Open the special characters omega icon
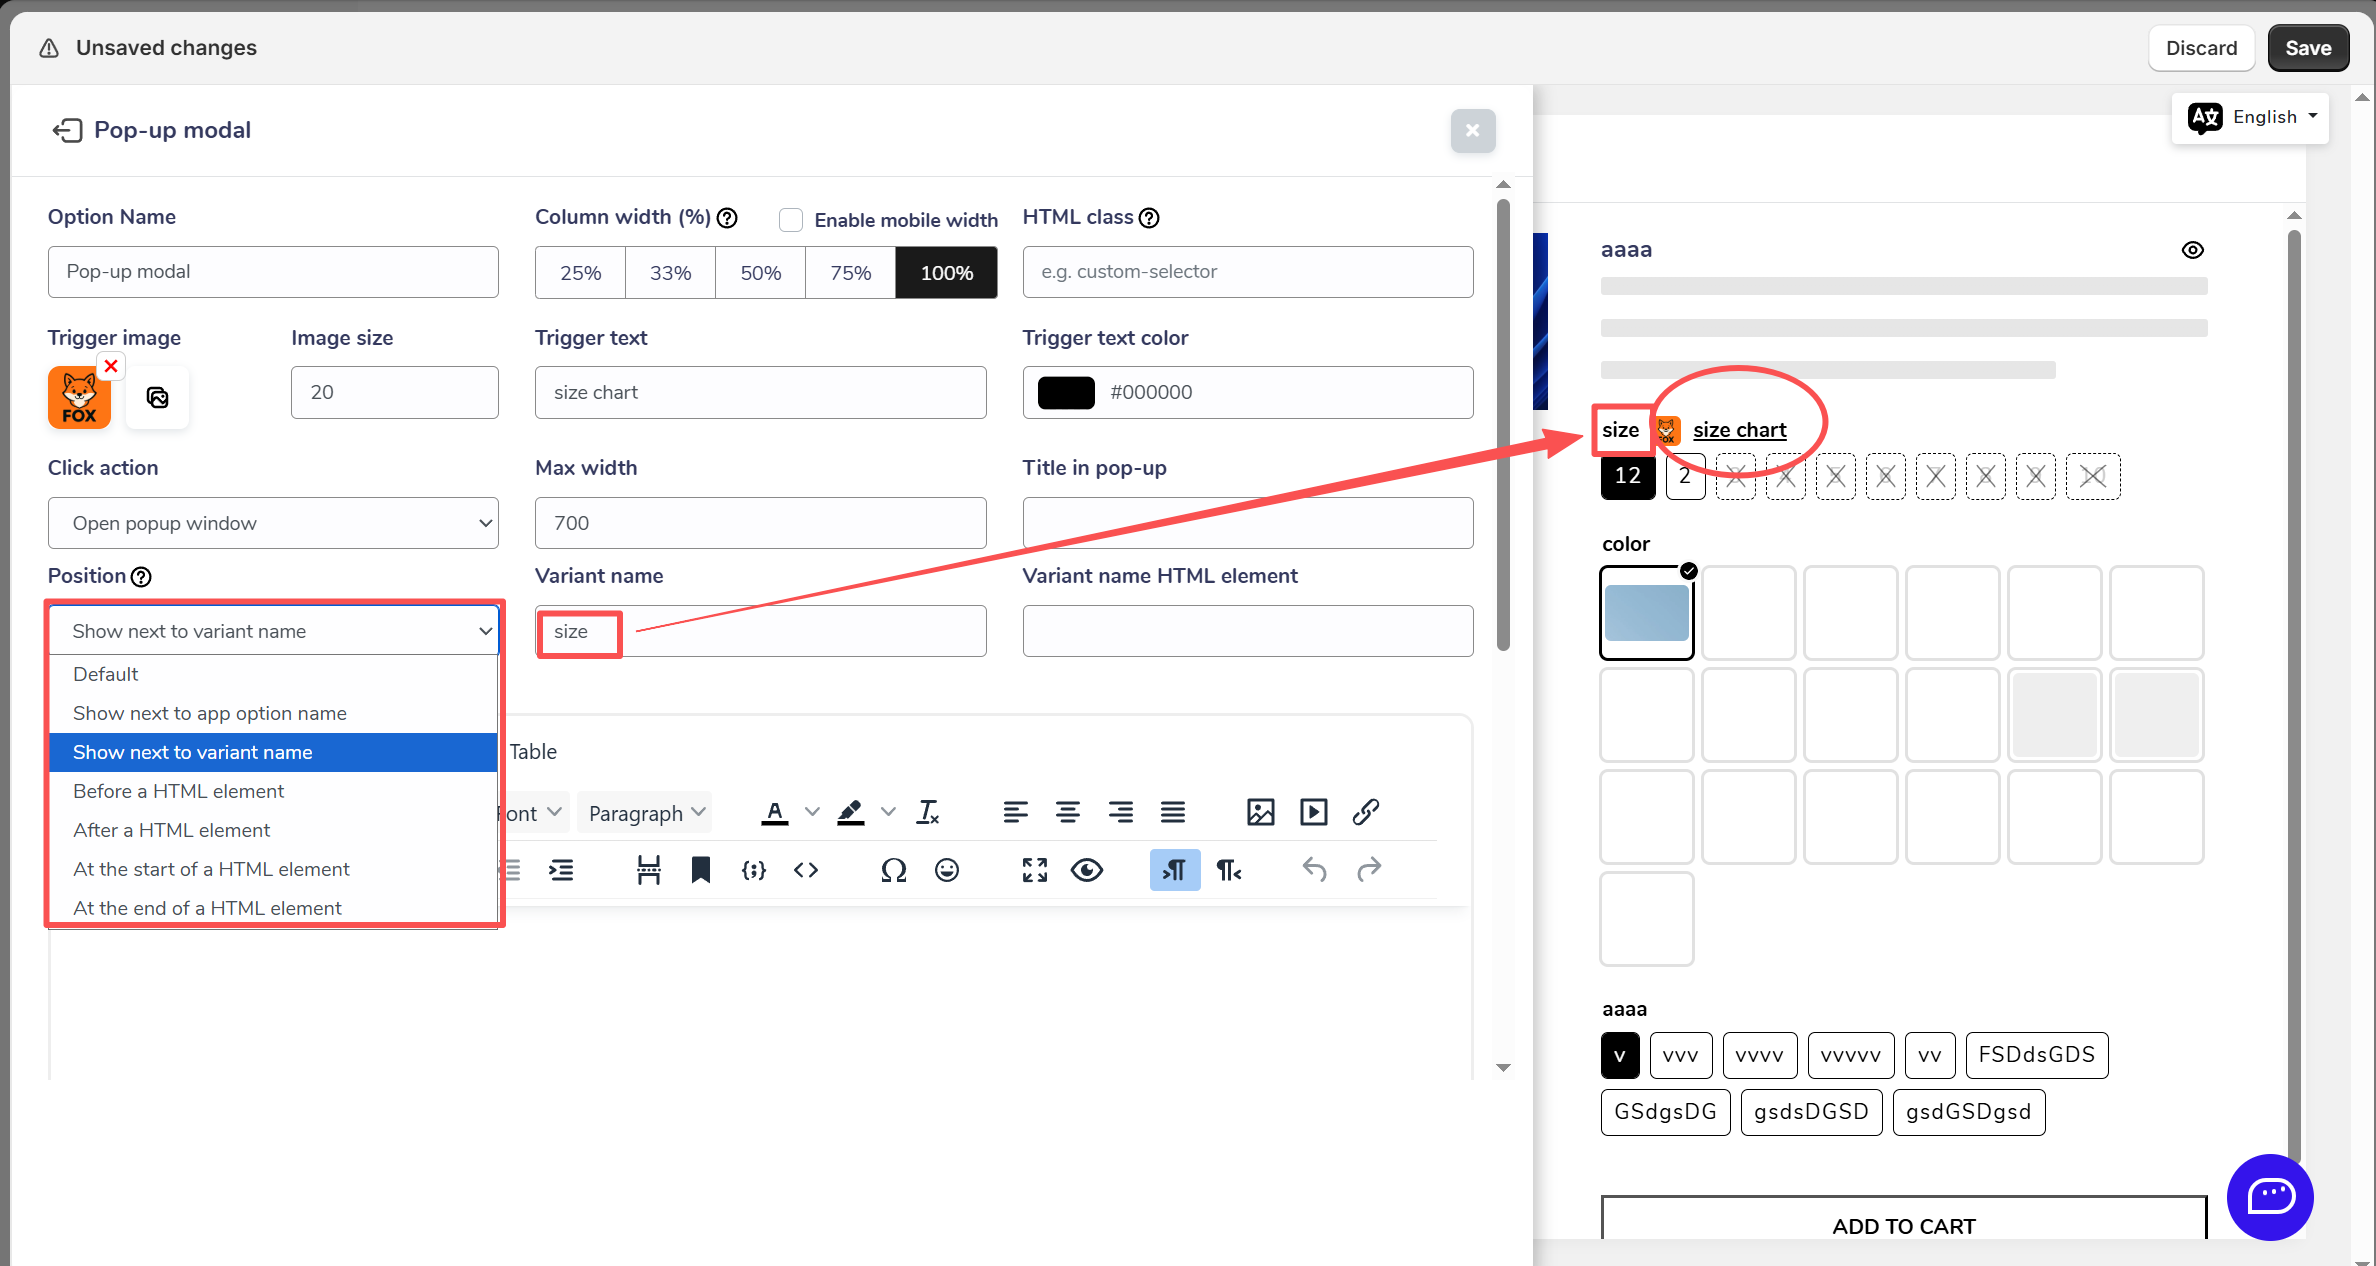 click(x=893, y=870)
